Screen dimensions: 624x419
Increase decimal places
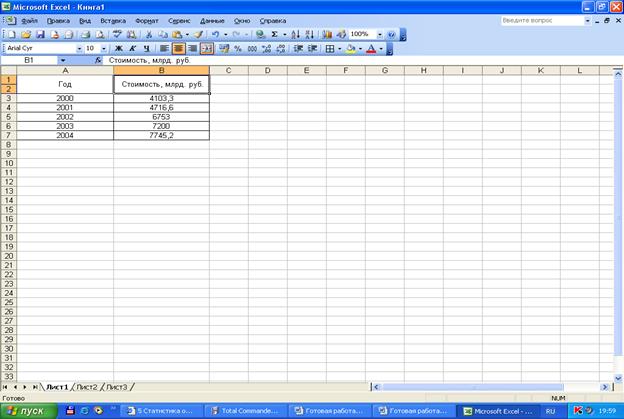point(267,49)
